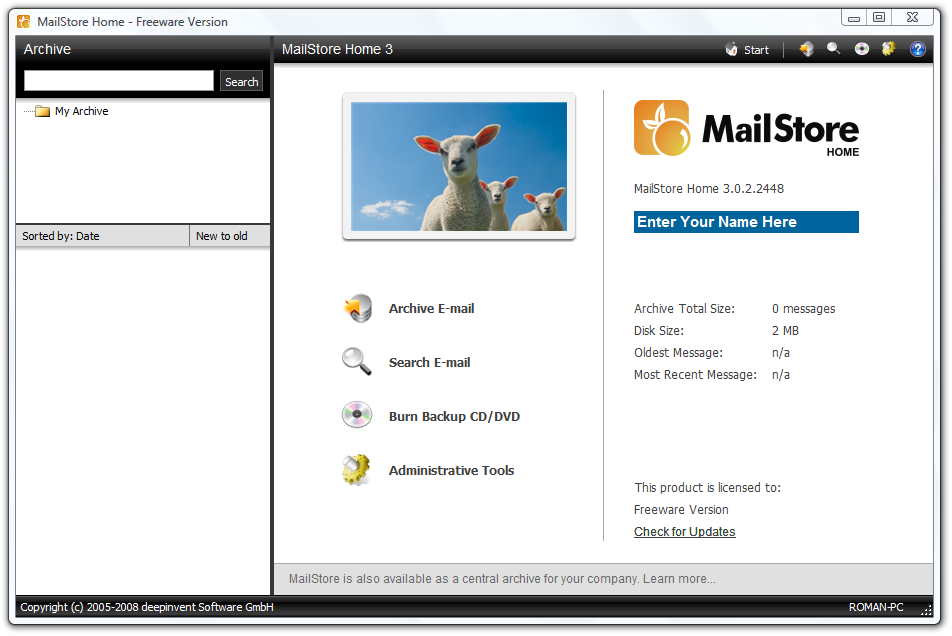Click the ROMAN-PC status bar label
952x636 pixels.
(876, 607)
